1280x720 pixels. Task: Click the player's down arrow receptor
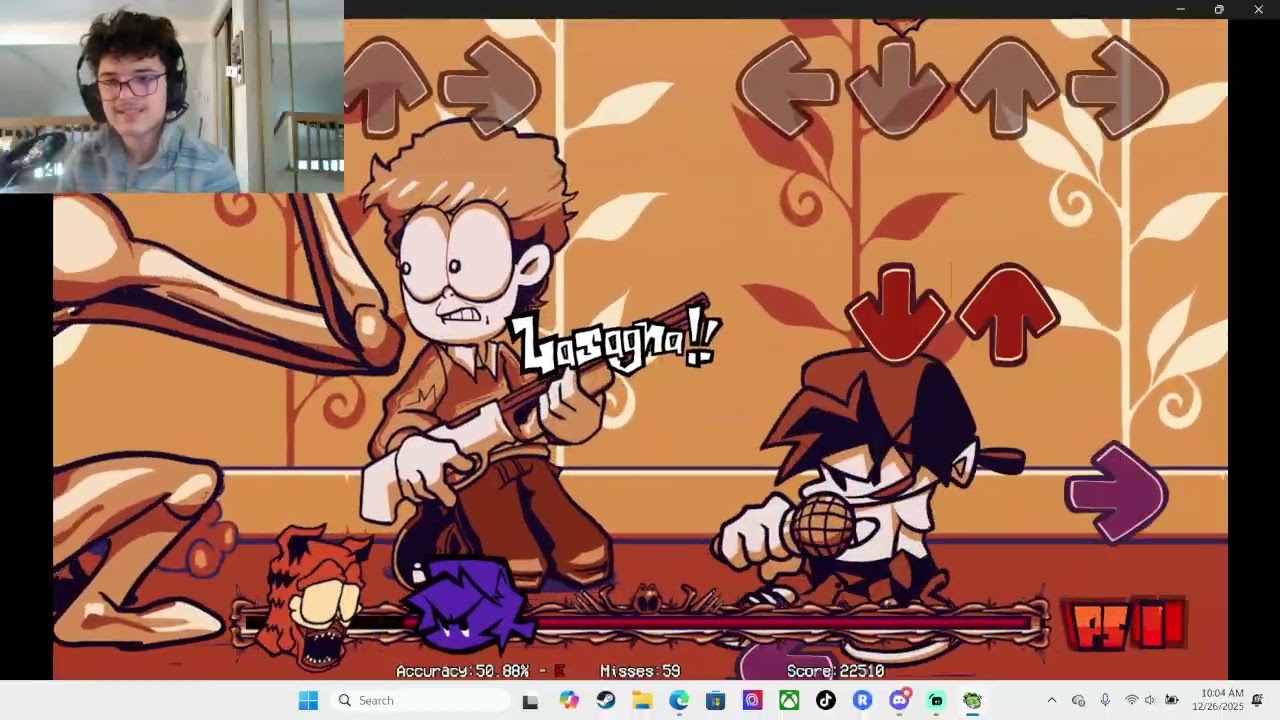coord(896,86)
